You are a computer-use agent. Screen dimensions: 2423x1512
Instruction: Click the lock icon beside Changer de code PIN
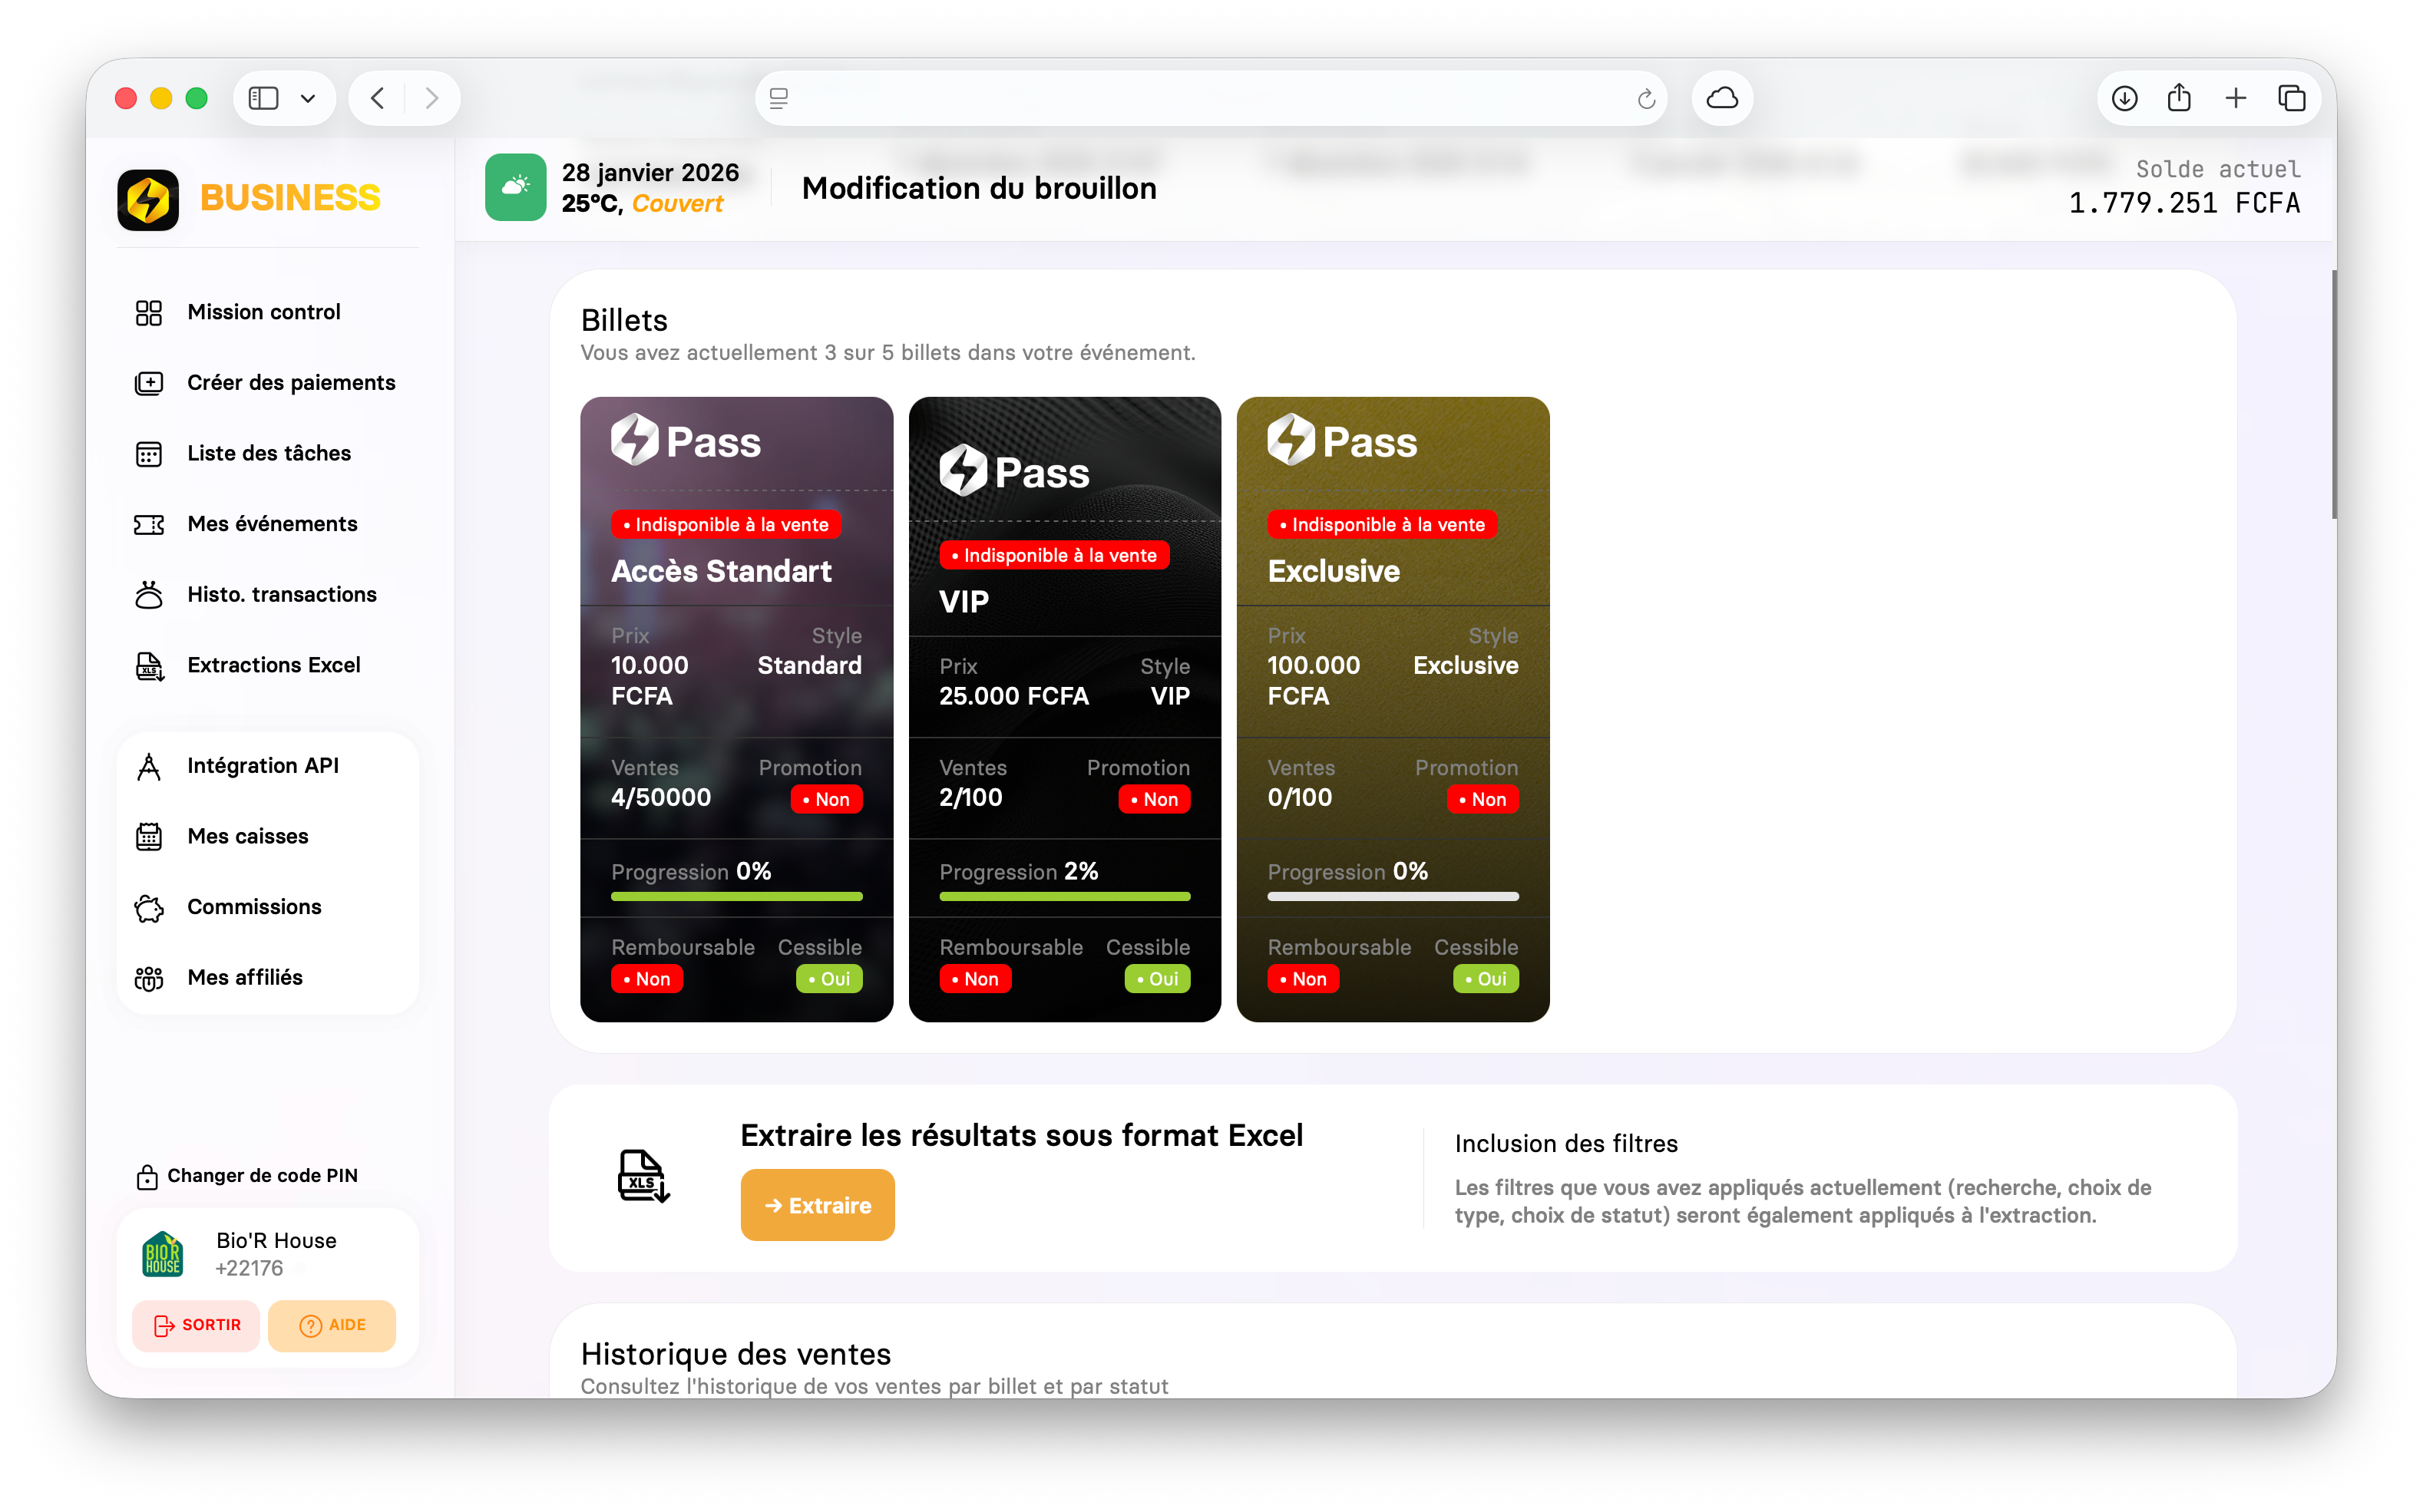147,1176
